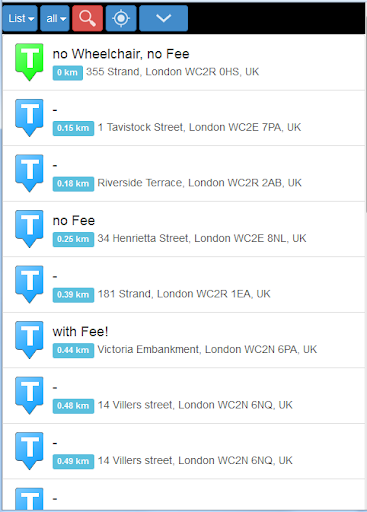Click the marker icon for Victoria Embankment
Viewport: 367px width, 512px height.
[29, 340]
